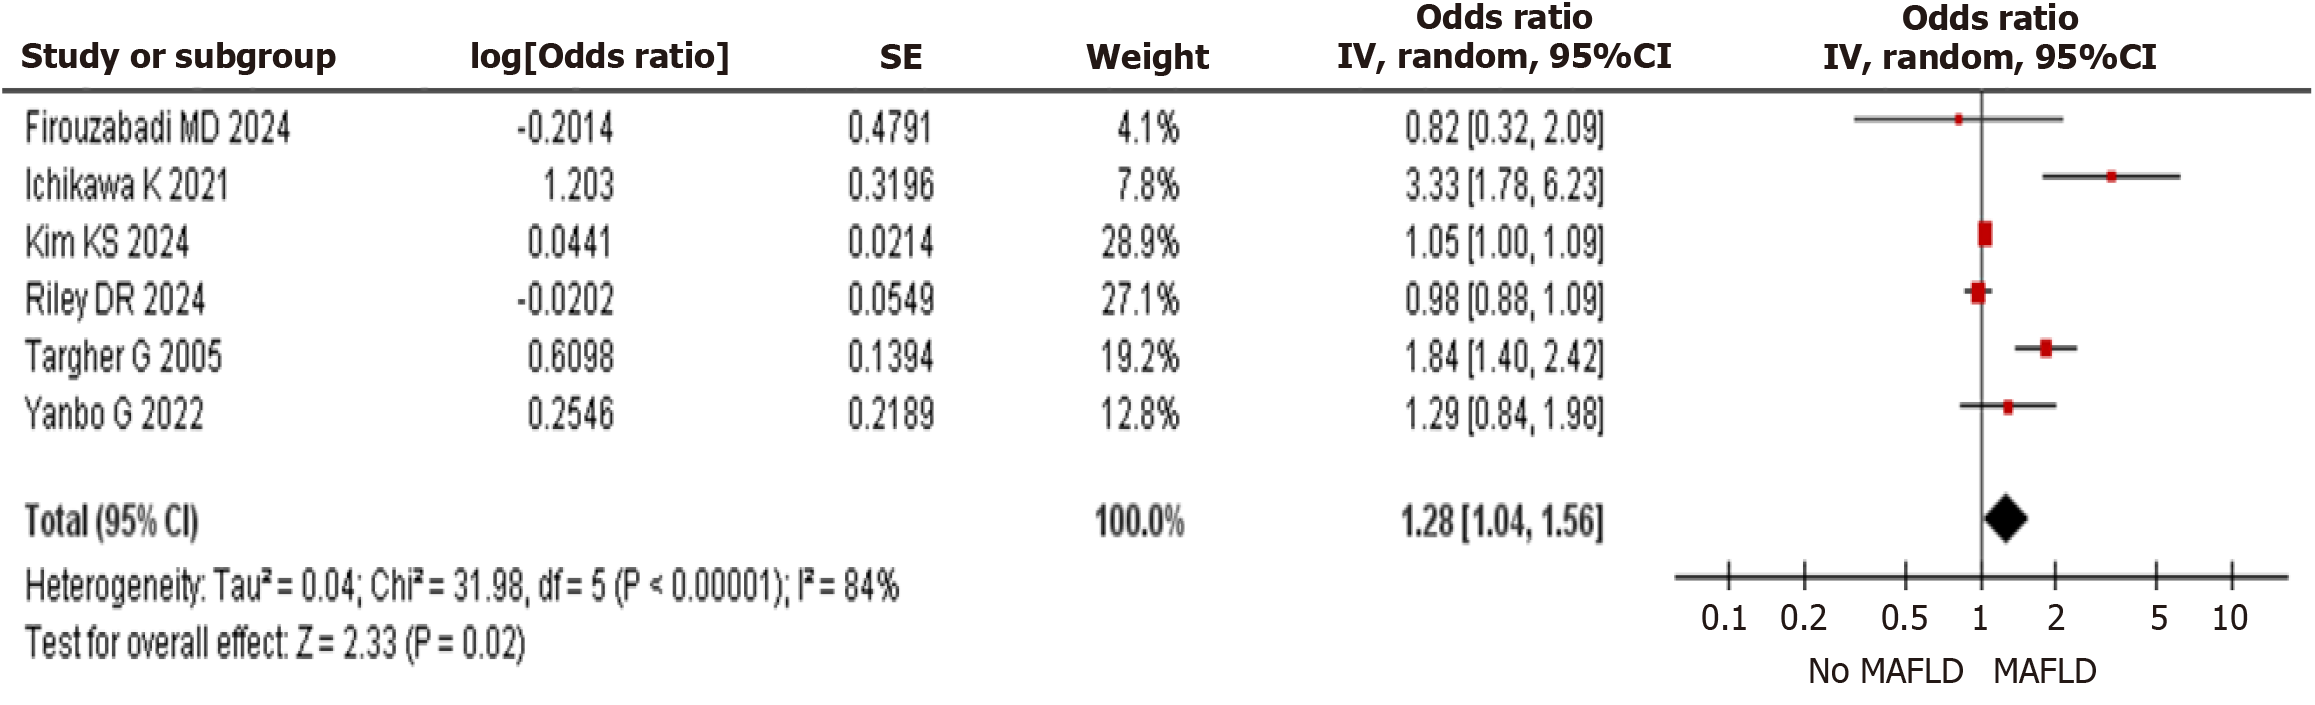Image resolution: width=2315 pixels, height=705 pixels.
Task: Click the Firouzabadi MD 2024 red point
Action: (1958, 119)
